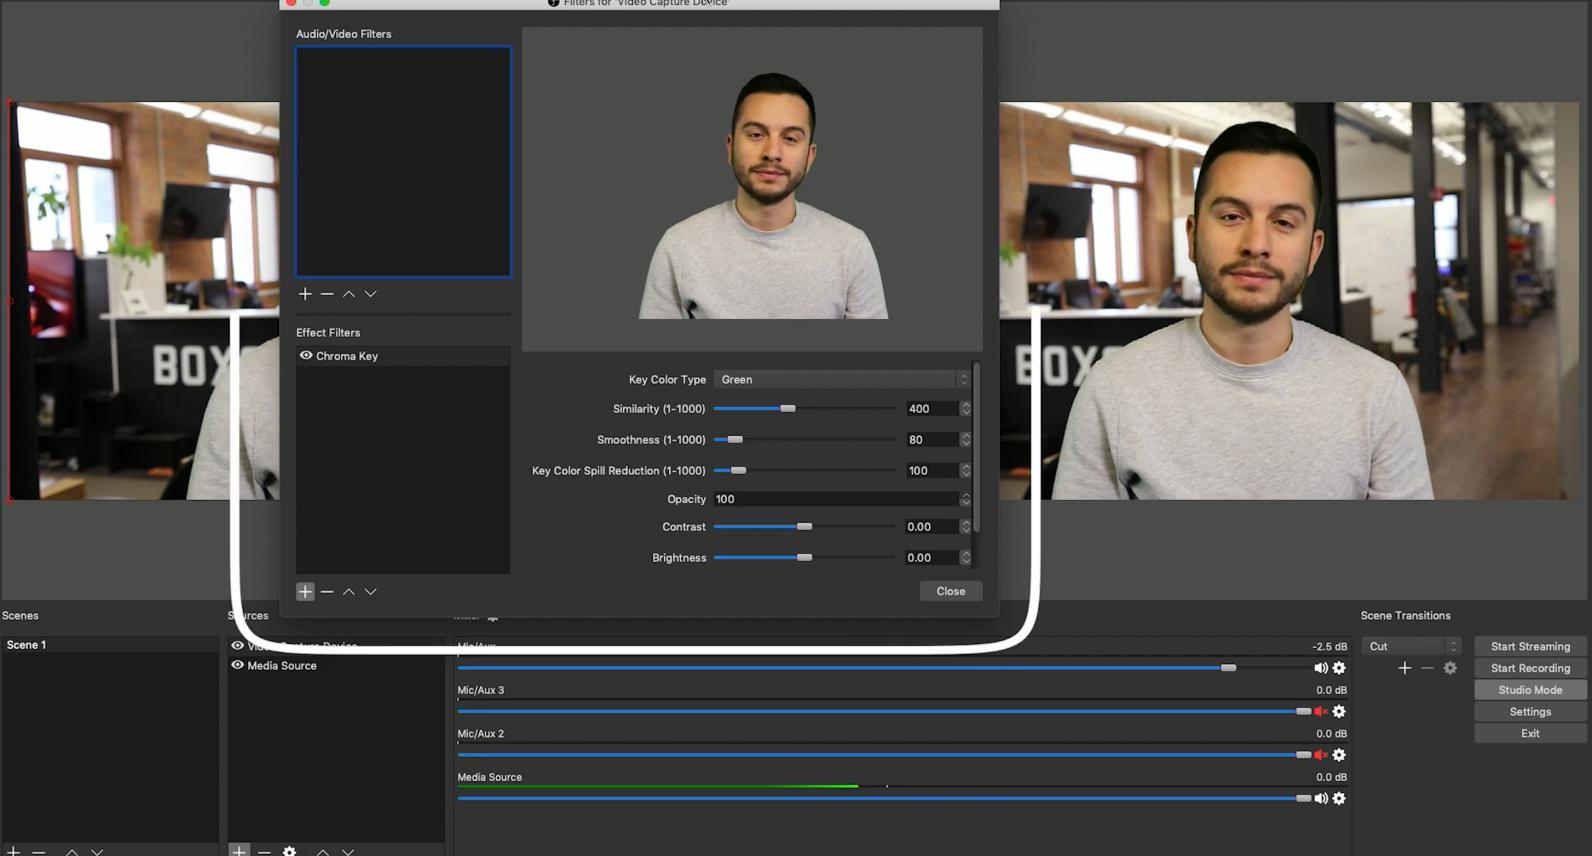The height and width of the screenshot is (856, 1592).
Task: Add a new scene transition
Action: [x=1404, y=668]
